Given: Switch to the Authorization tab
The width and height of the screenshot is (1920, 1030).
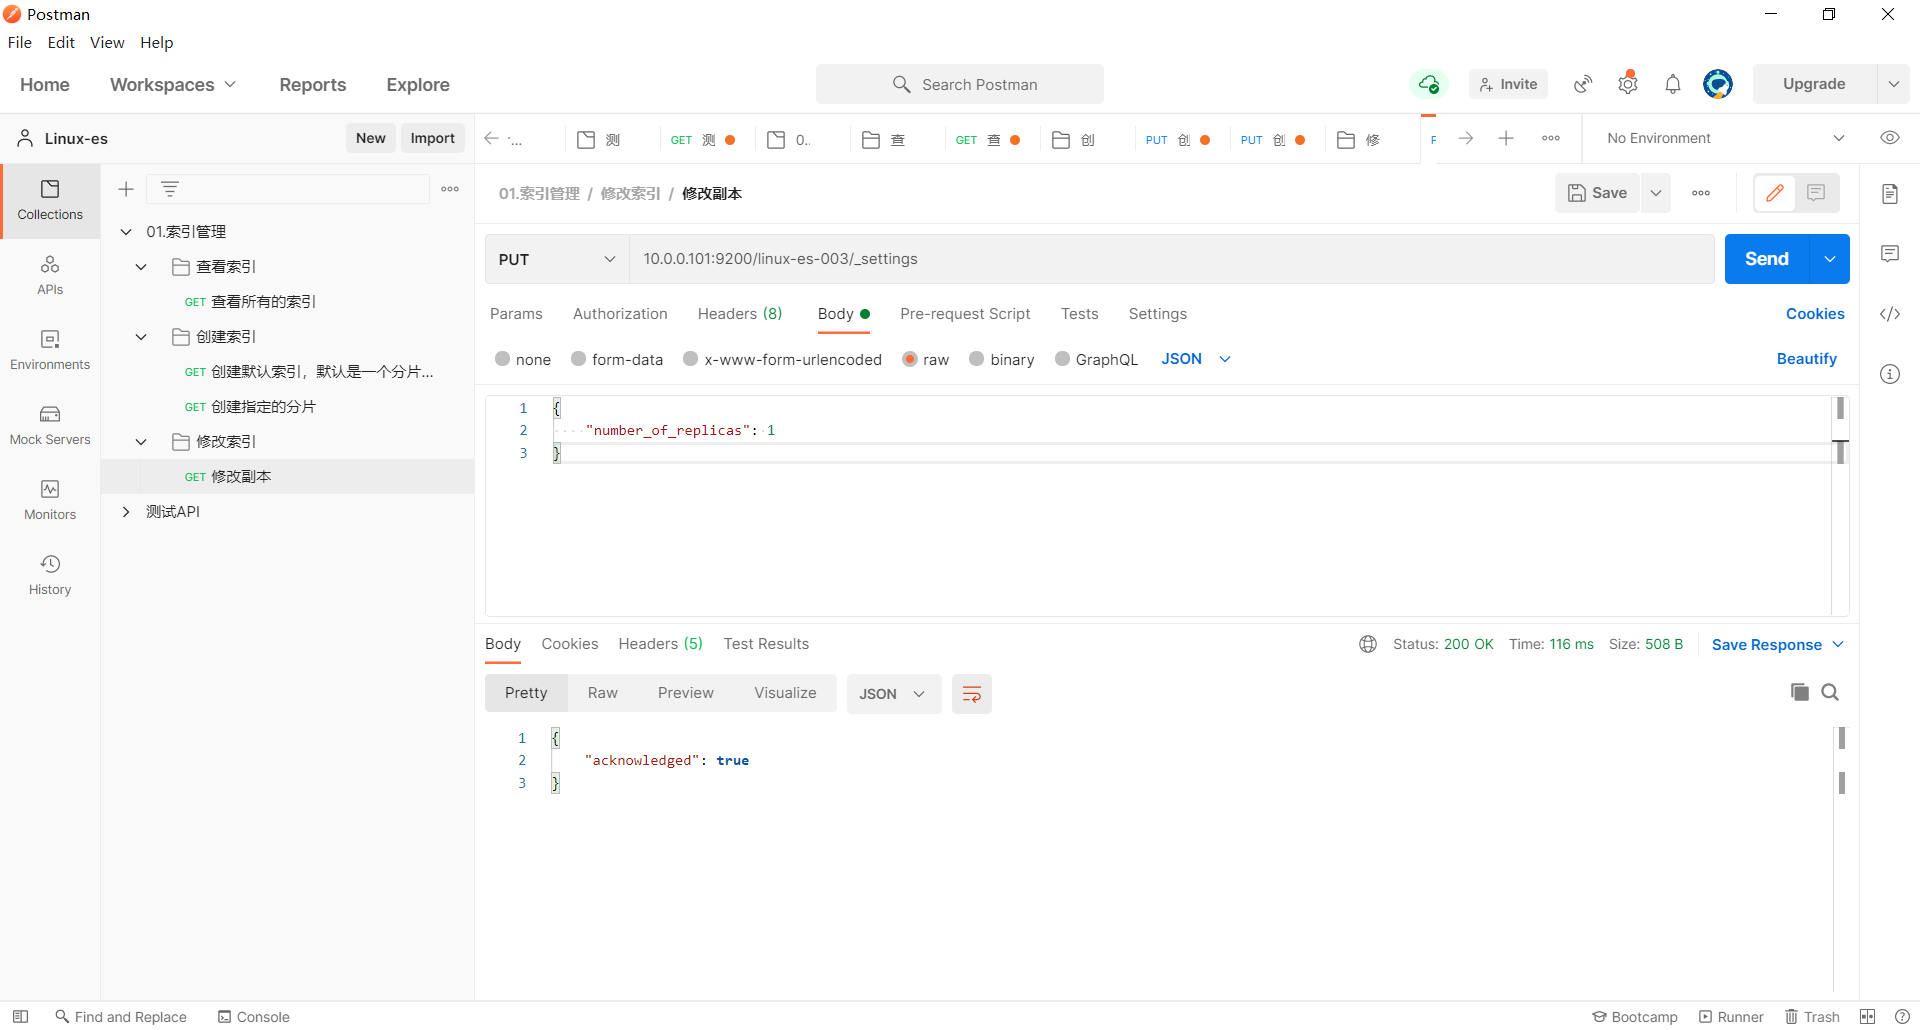Looking at the screenshot, I should (x=620, y=314).
